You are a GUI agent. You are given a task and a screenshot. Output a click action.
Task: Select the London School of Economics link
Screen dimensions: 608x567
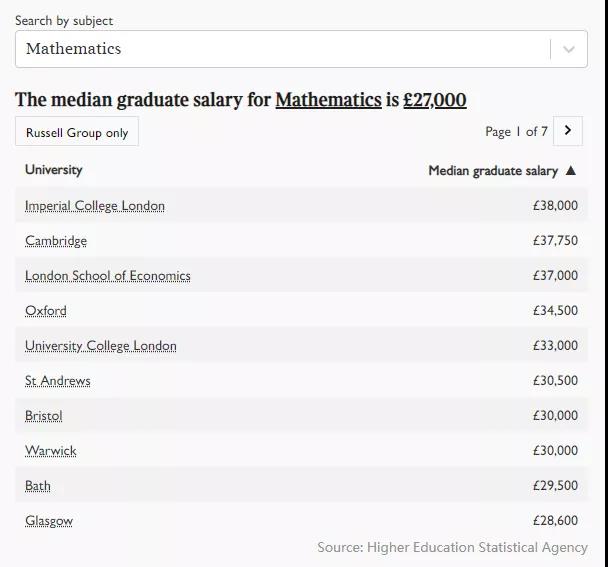(x=108, y=276)
